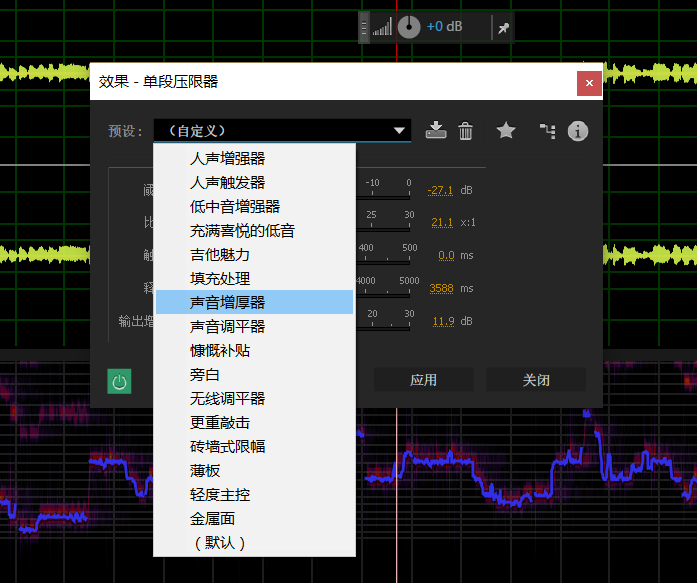This screenshot has width=697, height=583.
Task: Edit output gain value 11.9 dB
Action: click(443, 321)
